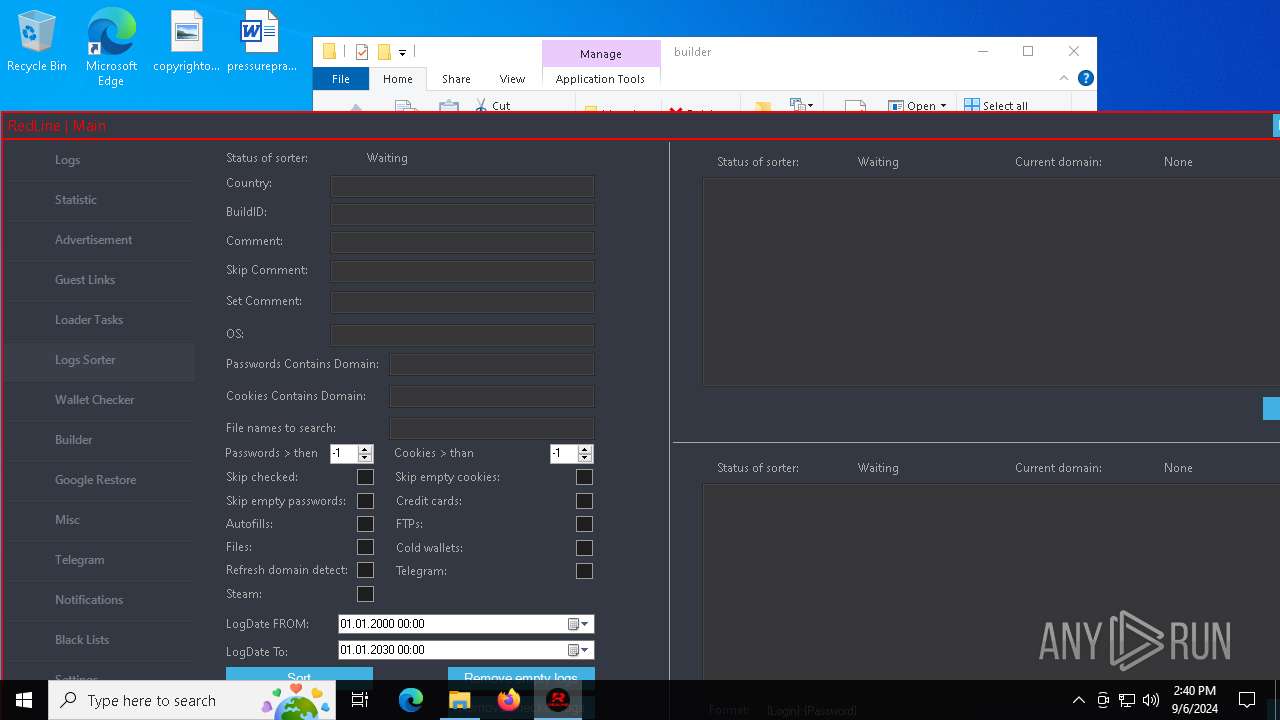This screenshot has width=1280, height=720.
Task: Decrease the Cookies > than value
Action: click(x=585, y=458)
